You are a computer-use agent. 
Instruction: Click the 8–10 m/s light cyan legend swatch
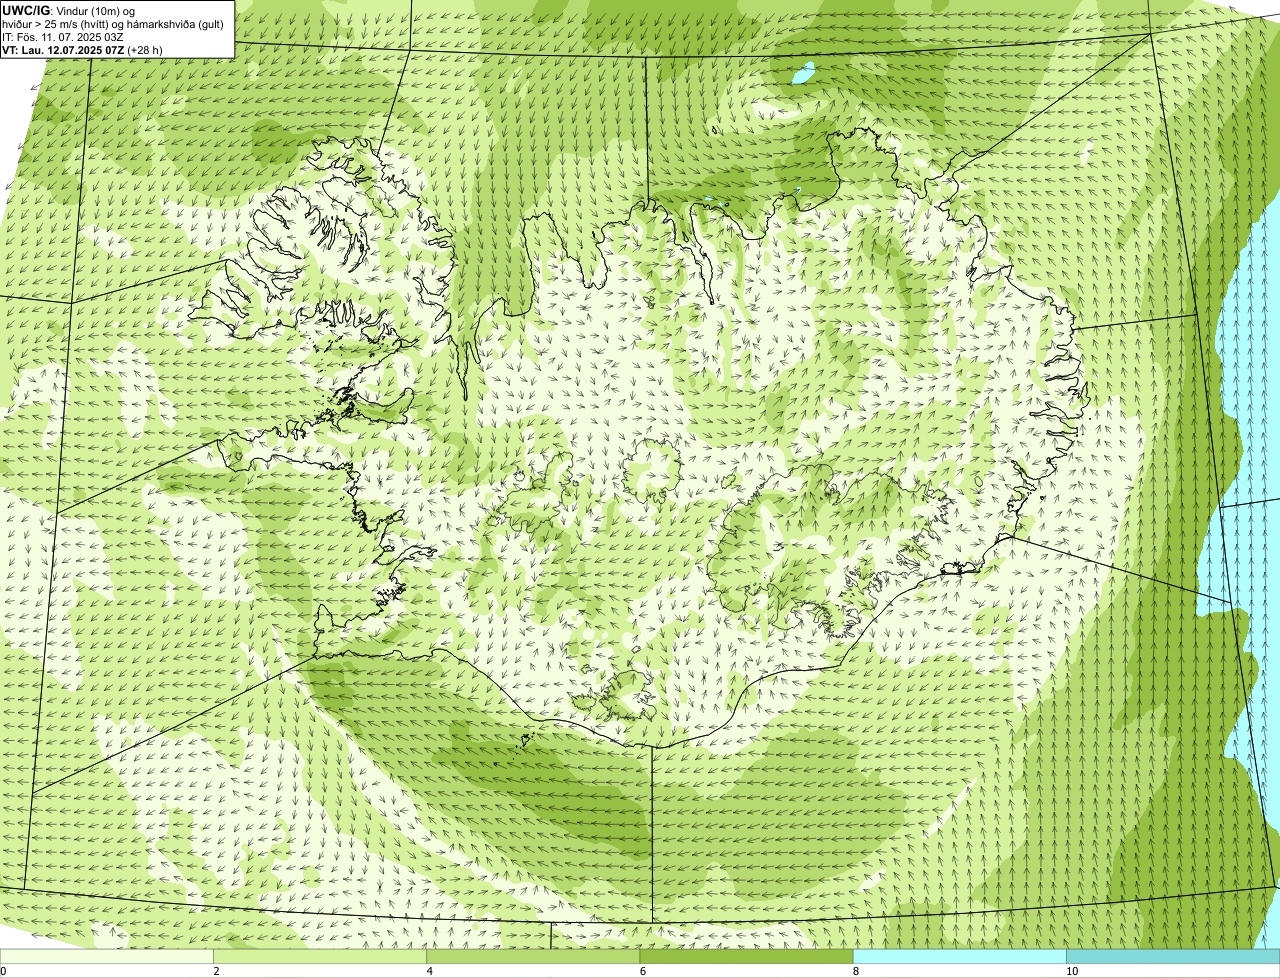pyautogui.click(x=959, y=957)
